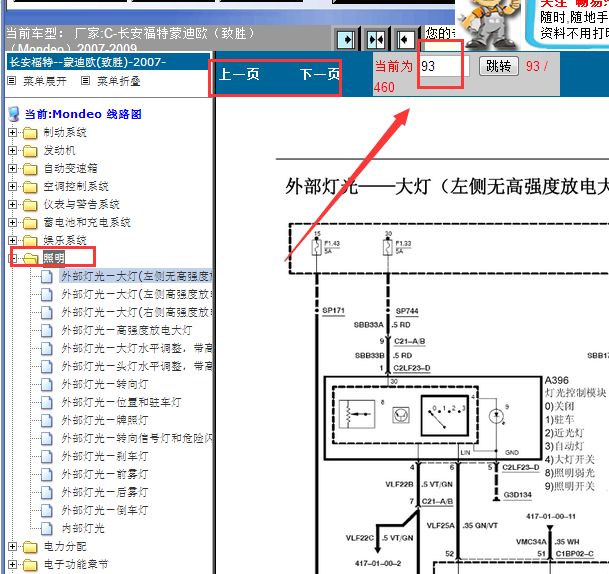Click the page icon for 外部灯光一刹车灯
The height and width of the screenshot is (574, 609).
pyautogui.click(x=47, y=456)
